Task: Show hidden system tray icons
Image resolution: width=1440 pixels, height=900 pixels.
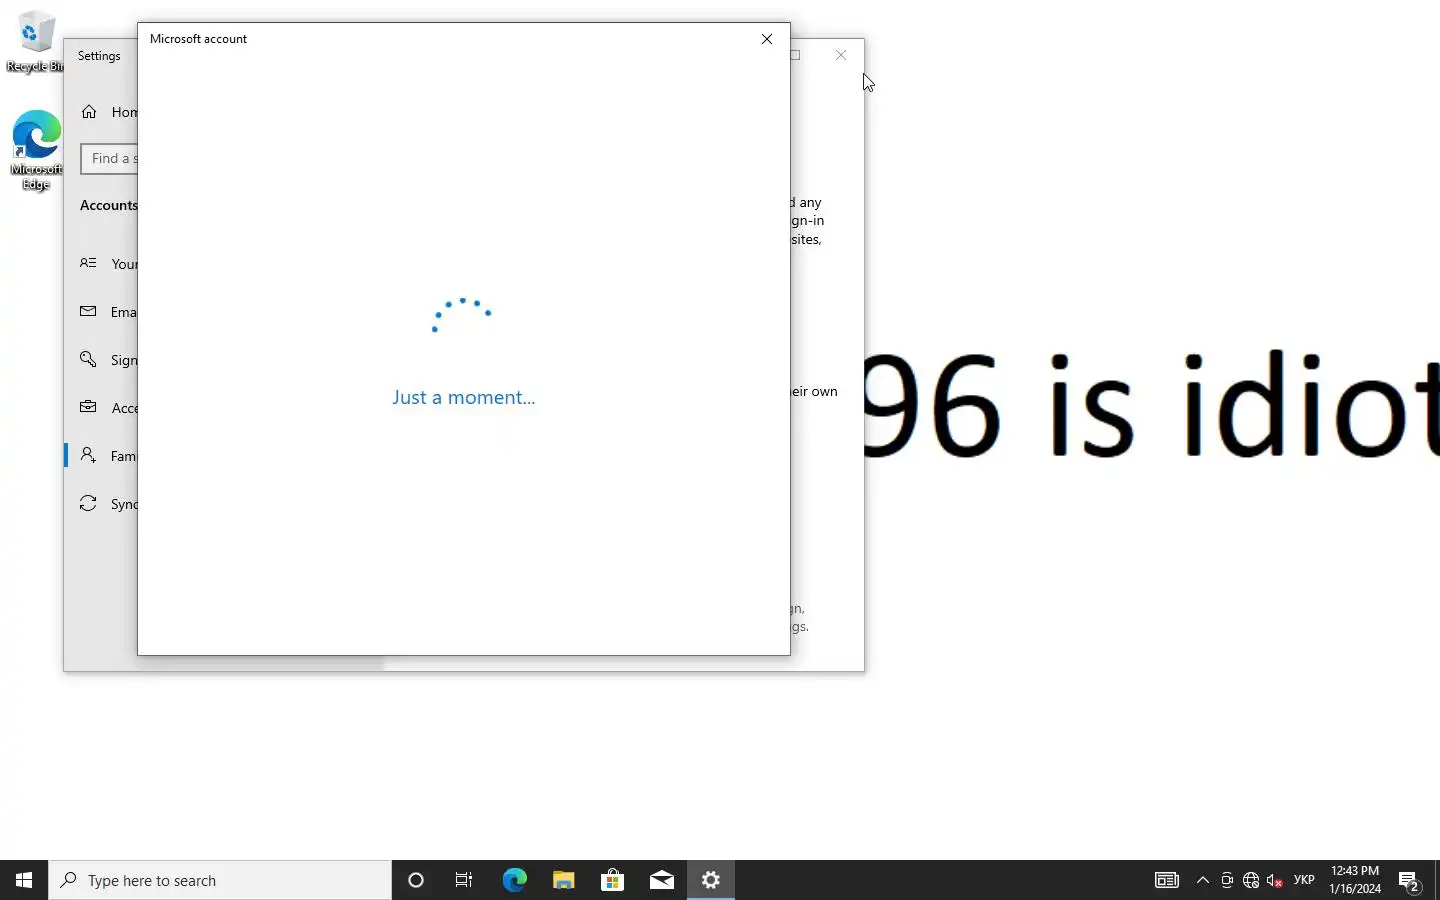Action: (x=1203, y=880)
